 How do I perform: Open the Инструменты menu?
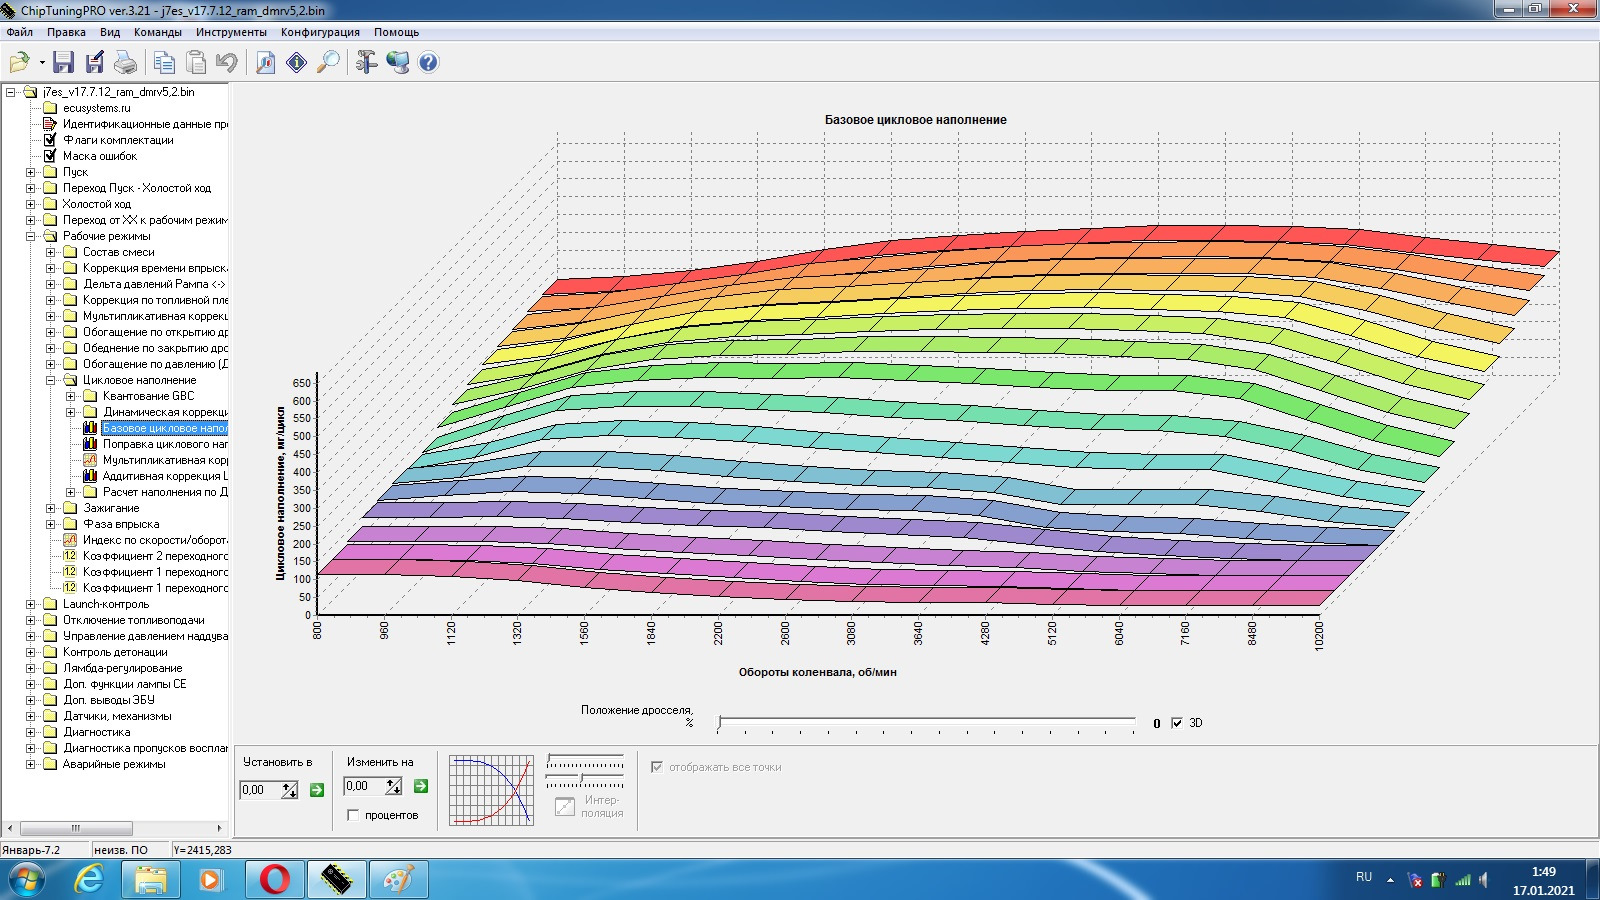click(231, 32)
